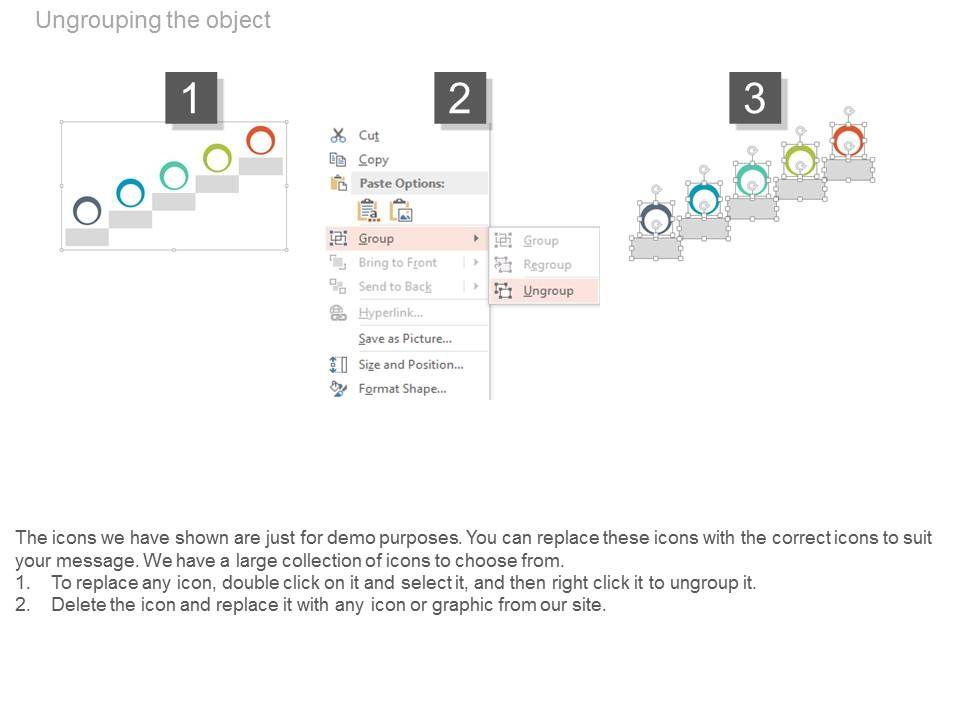Expand the Send to Back submenu arrow
Image resolution: width=960 pixels, height=720 pixels.
click(476, 286)
